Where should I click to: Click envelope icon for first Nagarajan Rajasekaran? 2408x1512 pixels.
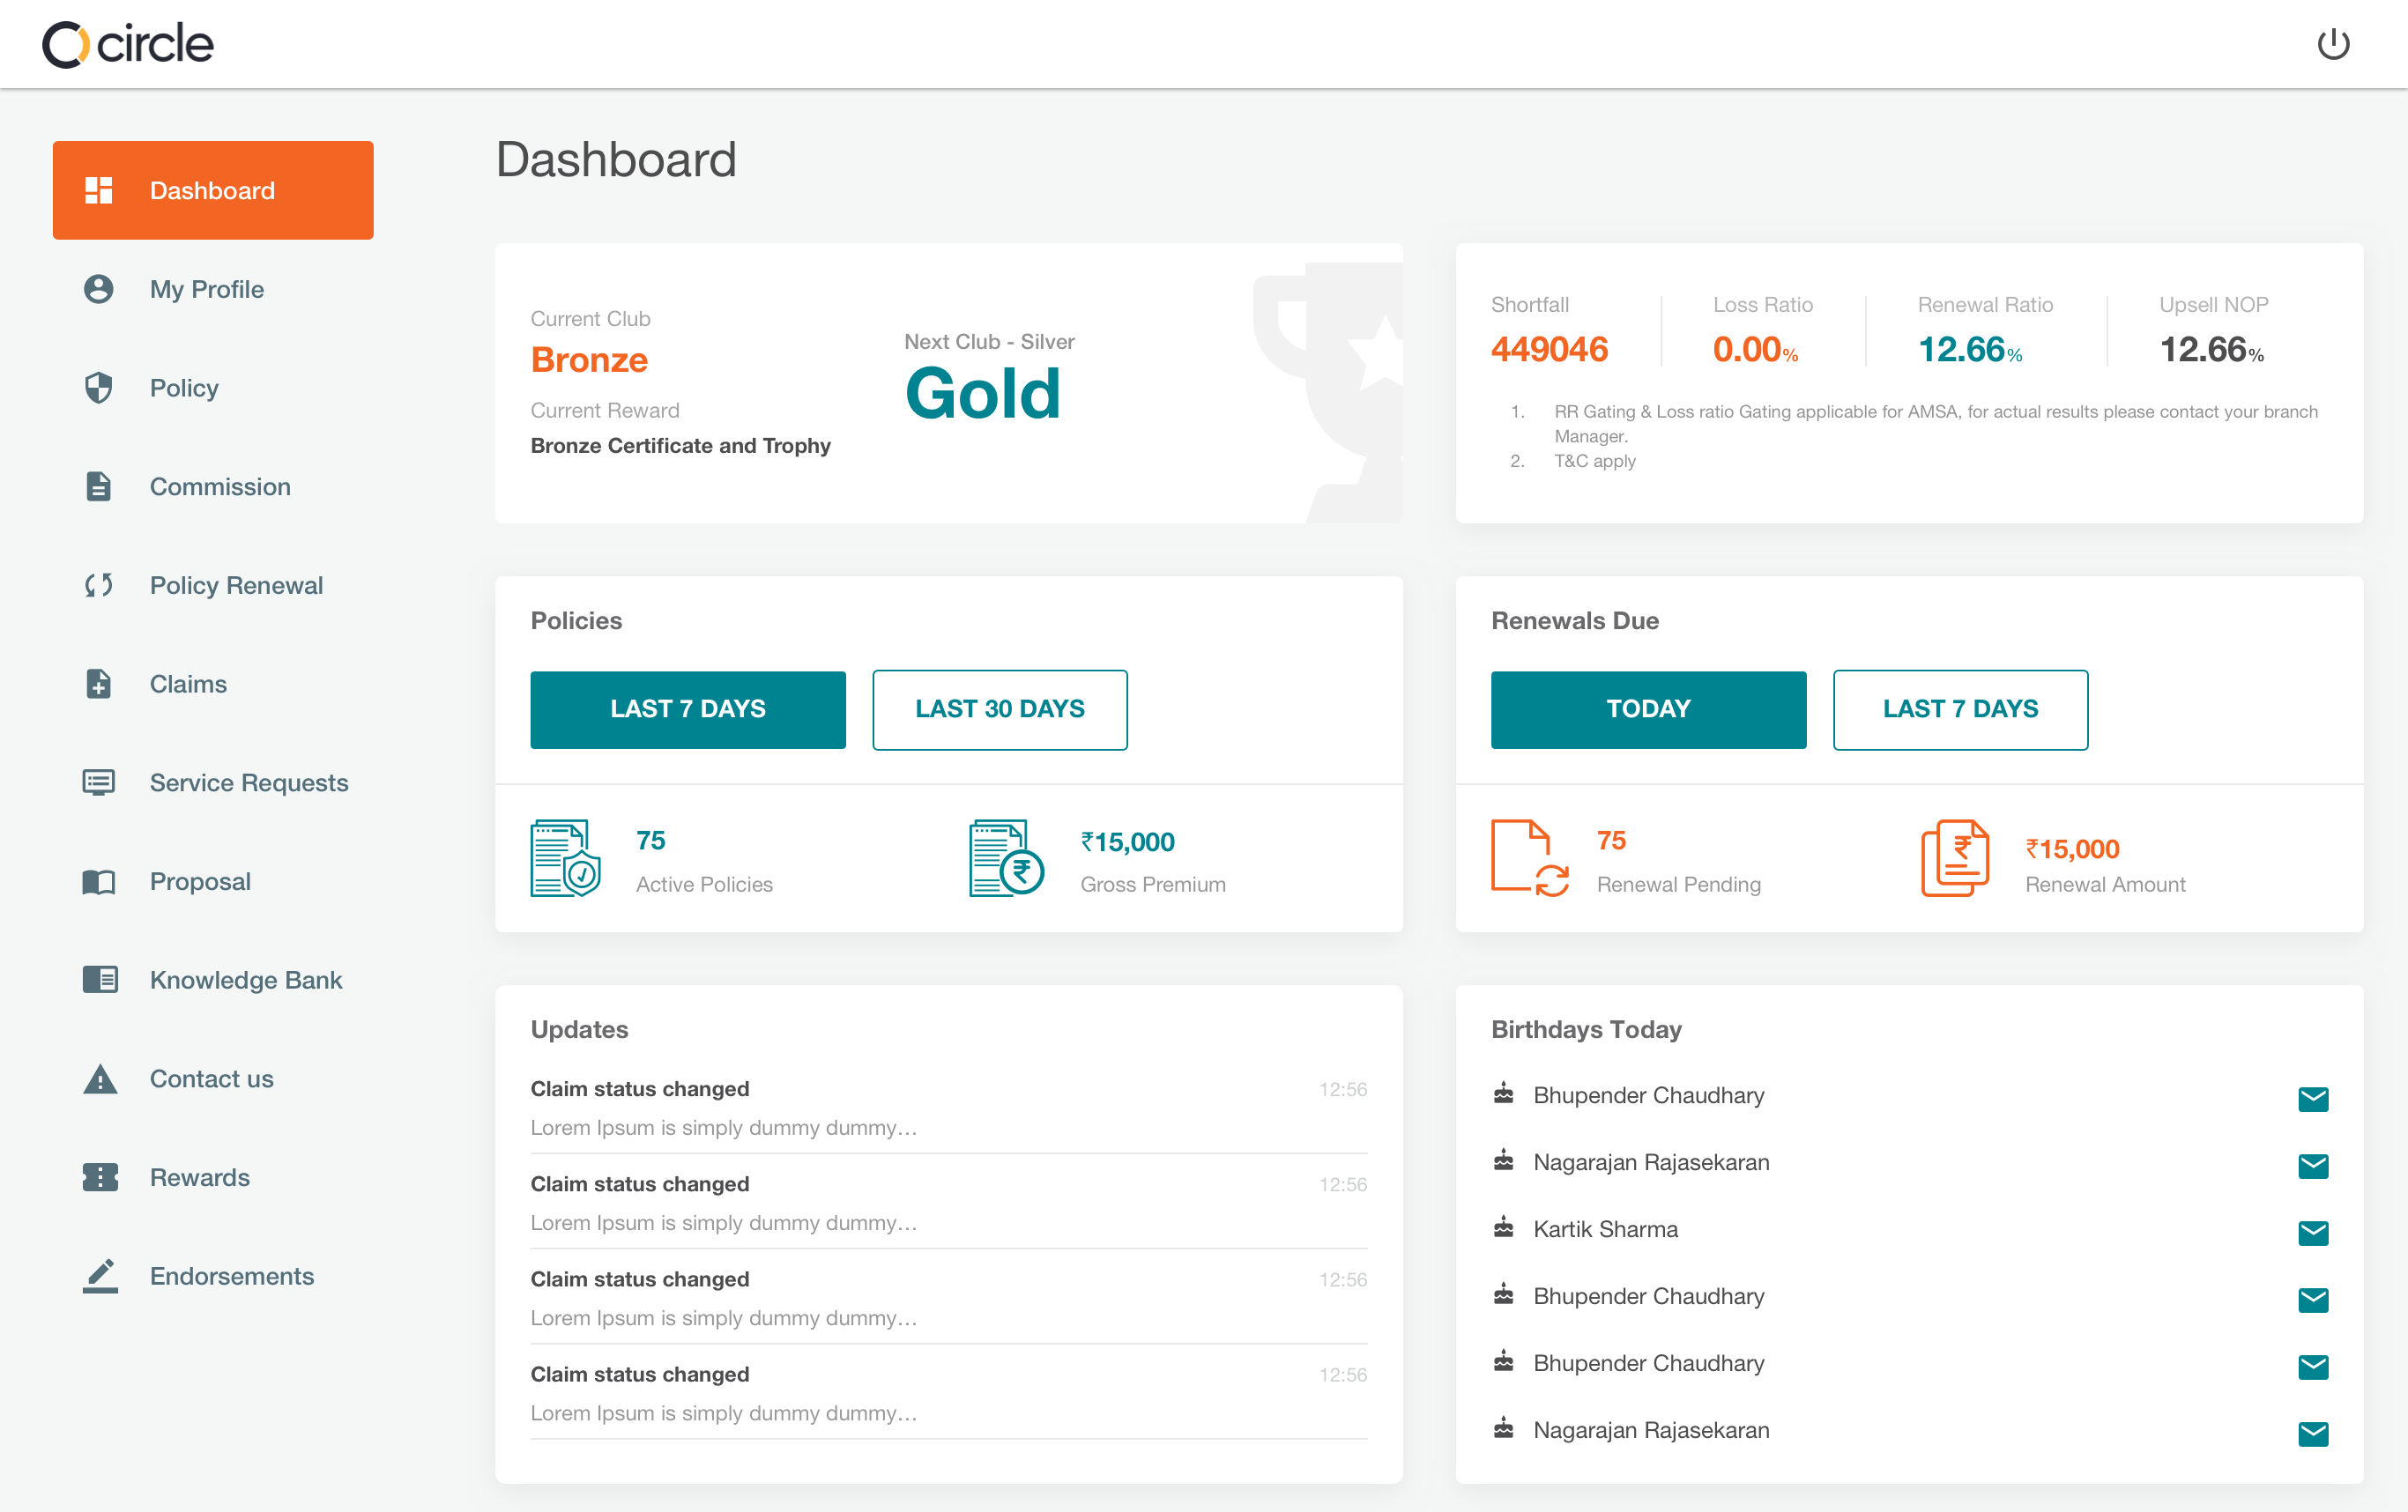point(2313,1166)
